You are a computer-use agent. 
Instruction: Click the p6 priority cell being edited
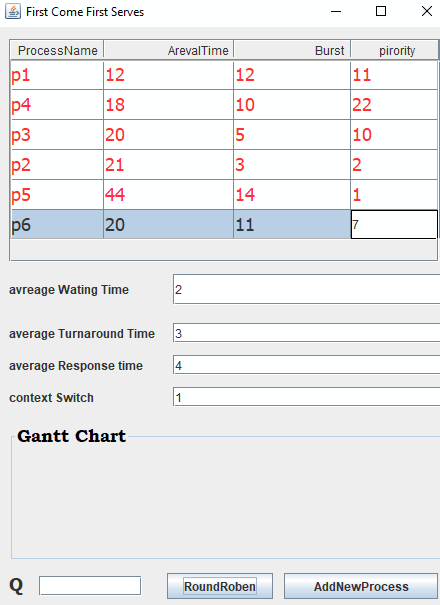394,225
